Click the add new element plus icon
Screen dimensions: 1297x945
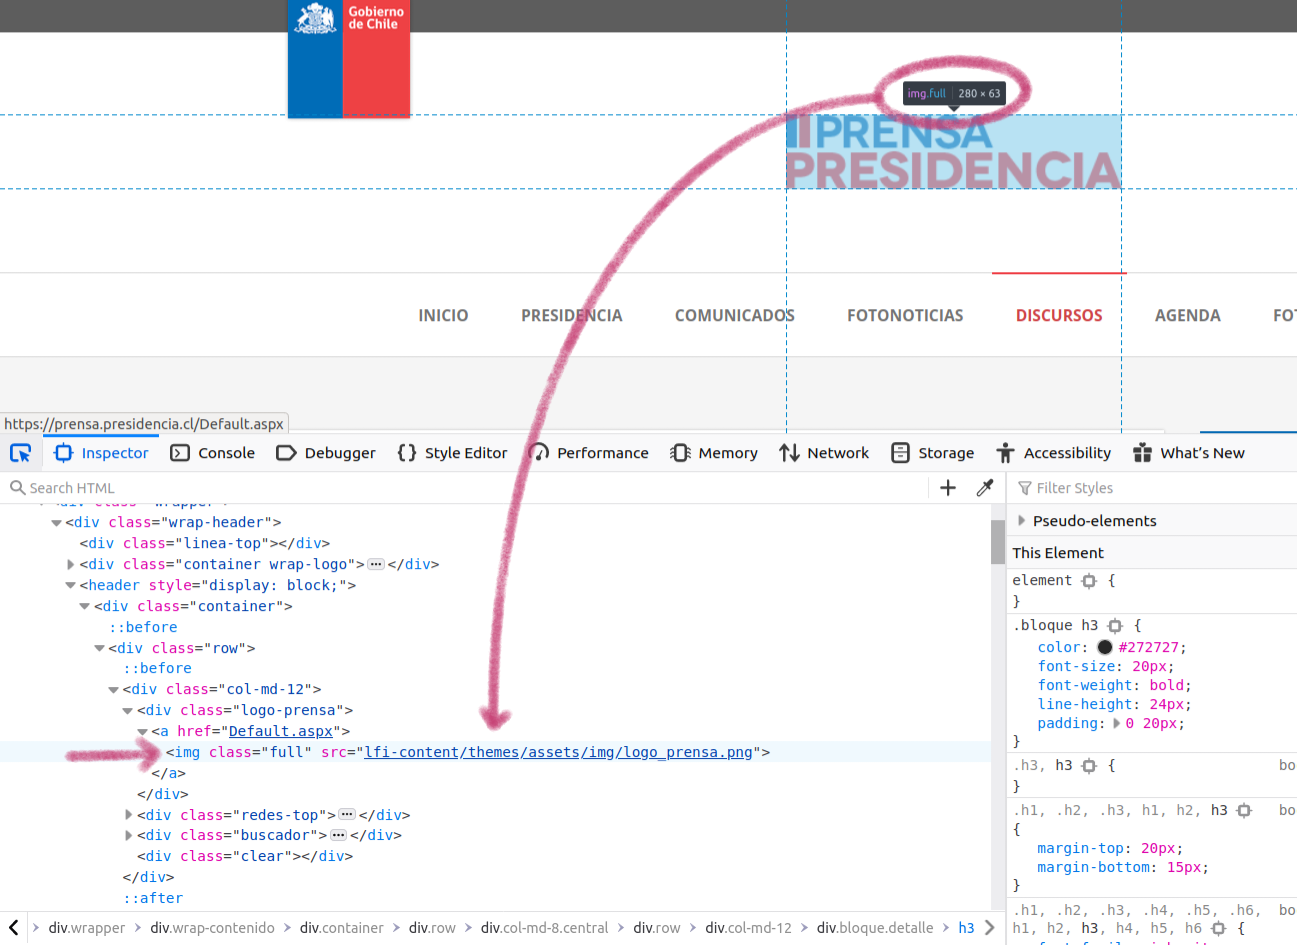coord(948,487)
